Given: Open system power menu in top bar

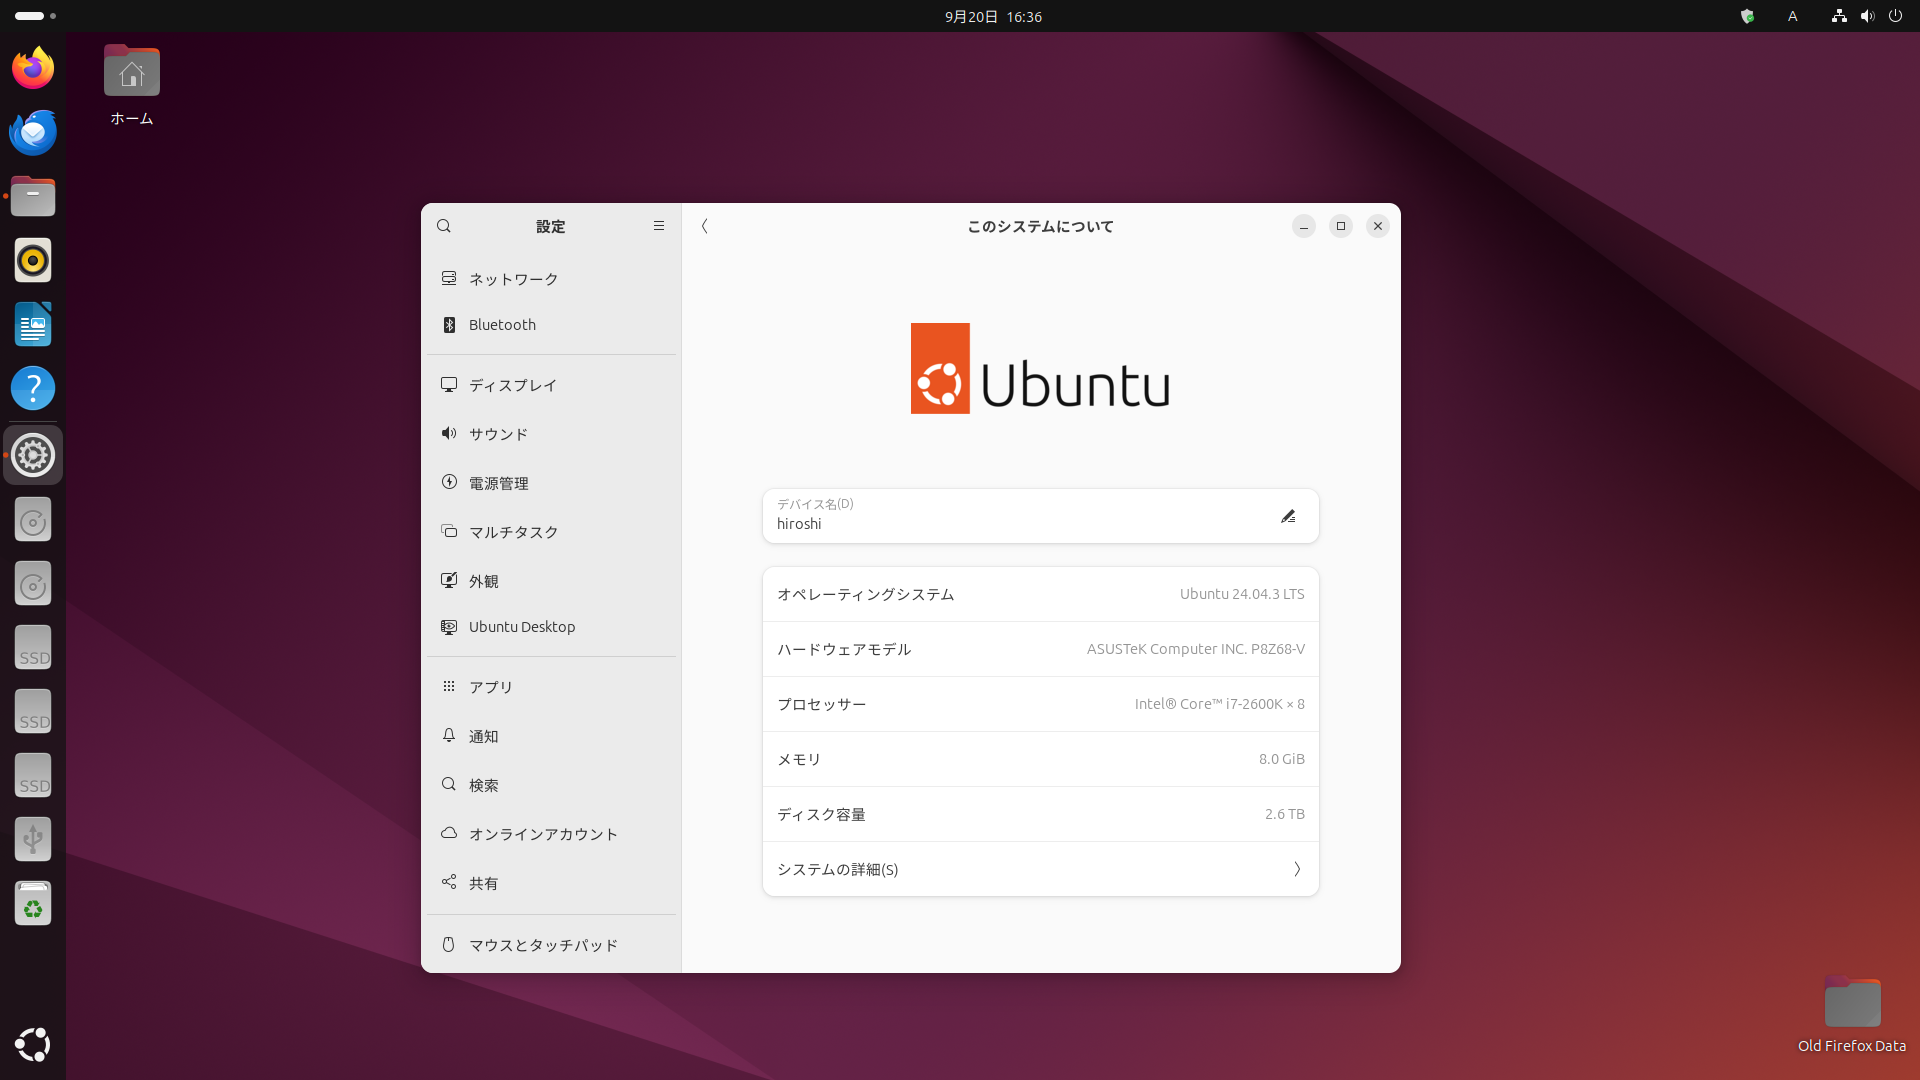Looking at the screenshot, I should [1895, 16].
